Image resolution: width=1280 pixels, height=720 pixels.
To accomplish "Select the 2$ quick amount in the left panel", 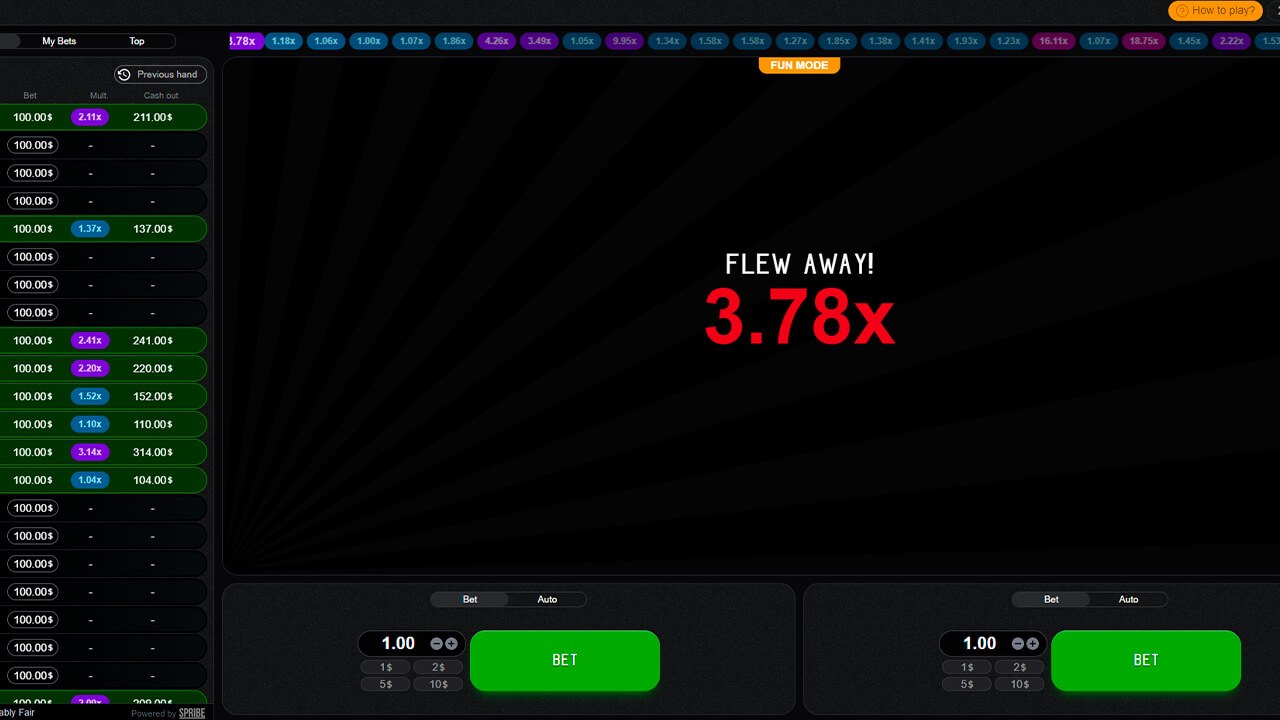I will pos(438,667).
